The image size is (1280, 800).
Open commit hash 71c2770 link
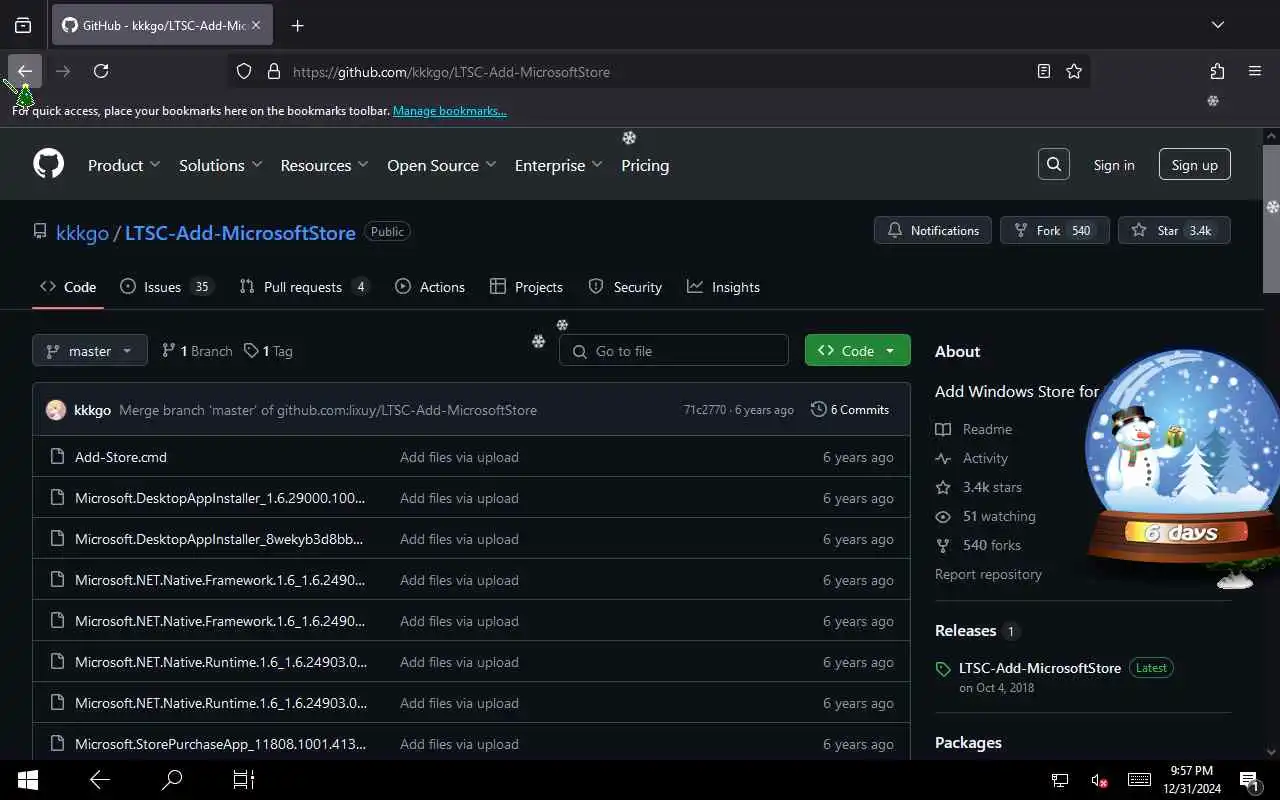tap(705, 410)
